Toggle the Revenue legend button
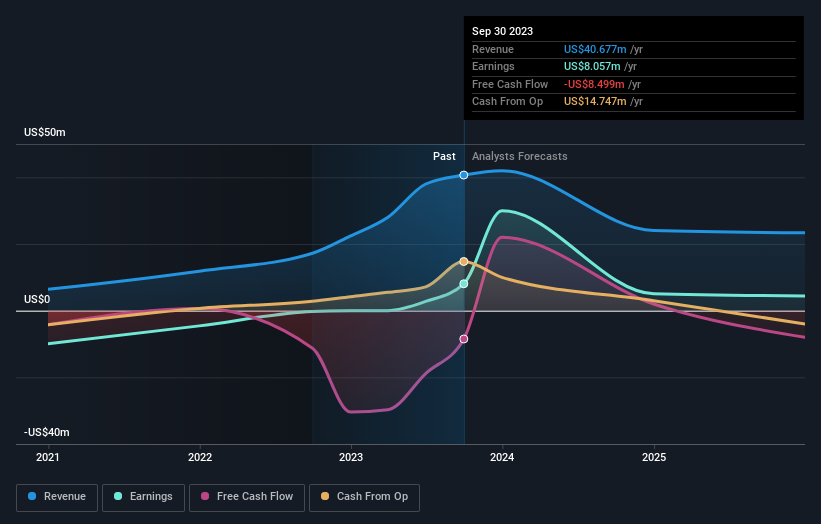The width and height of the screenshot is (821, 524). point(57,497)
